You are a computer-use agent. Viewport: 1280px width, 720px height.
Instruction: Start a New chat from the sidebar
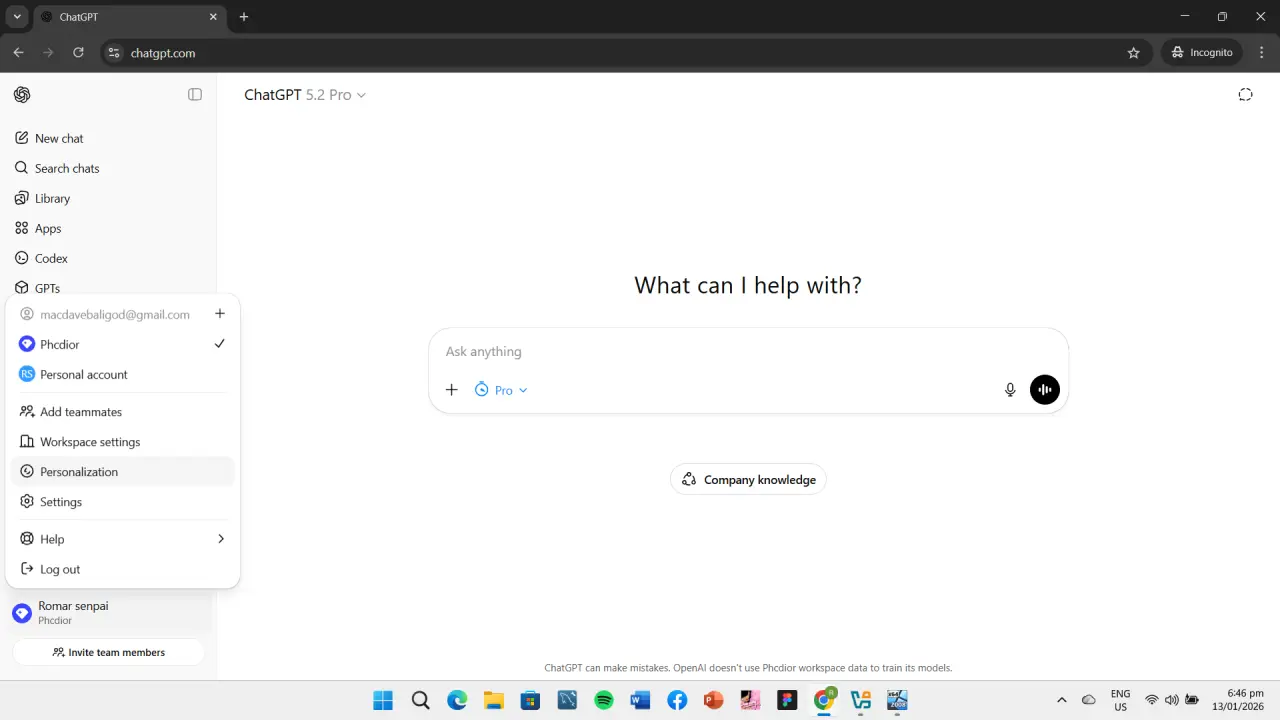(108, 138)
